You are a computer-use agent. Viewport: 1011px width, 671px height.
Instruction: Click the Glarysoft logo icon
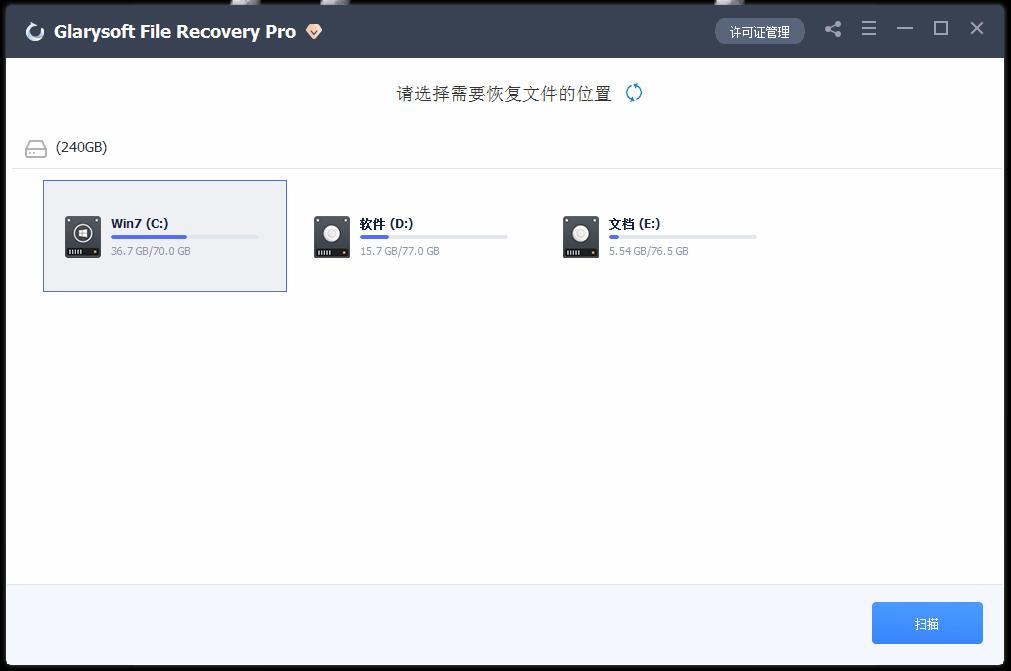click(x=36, y=30)
